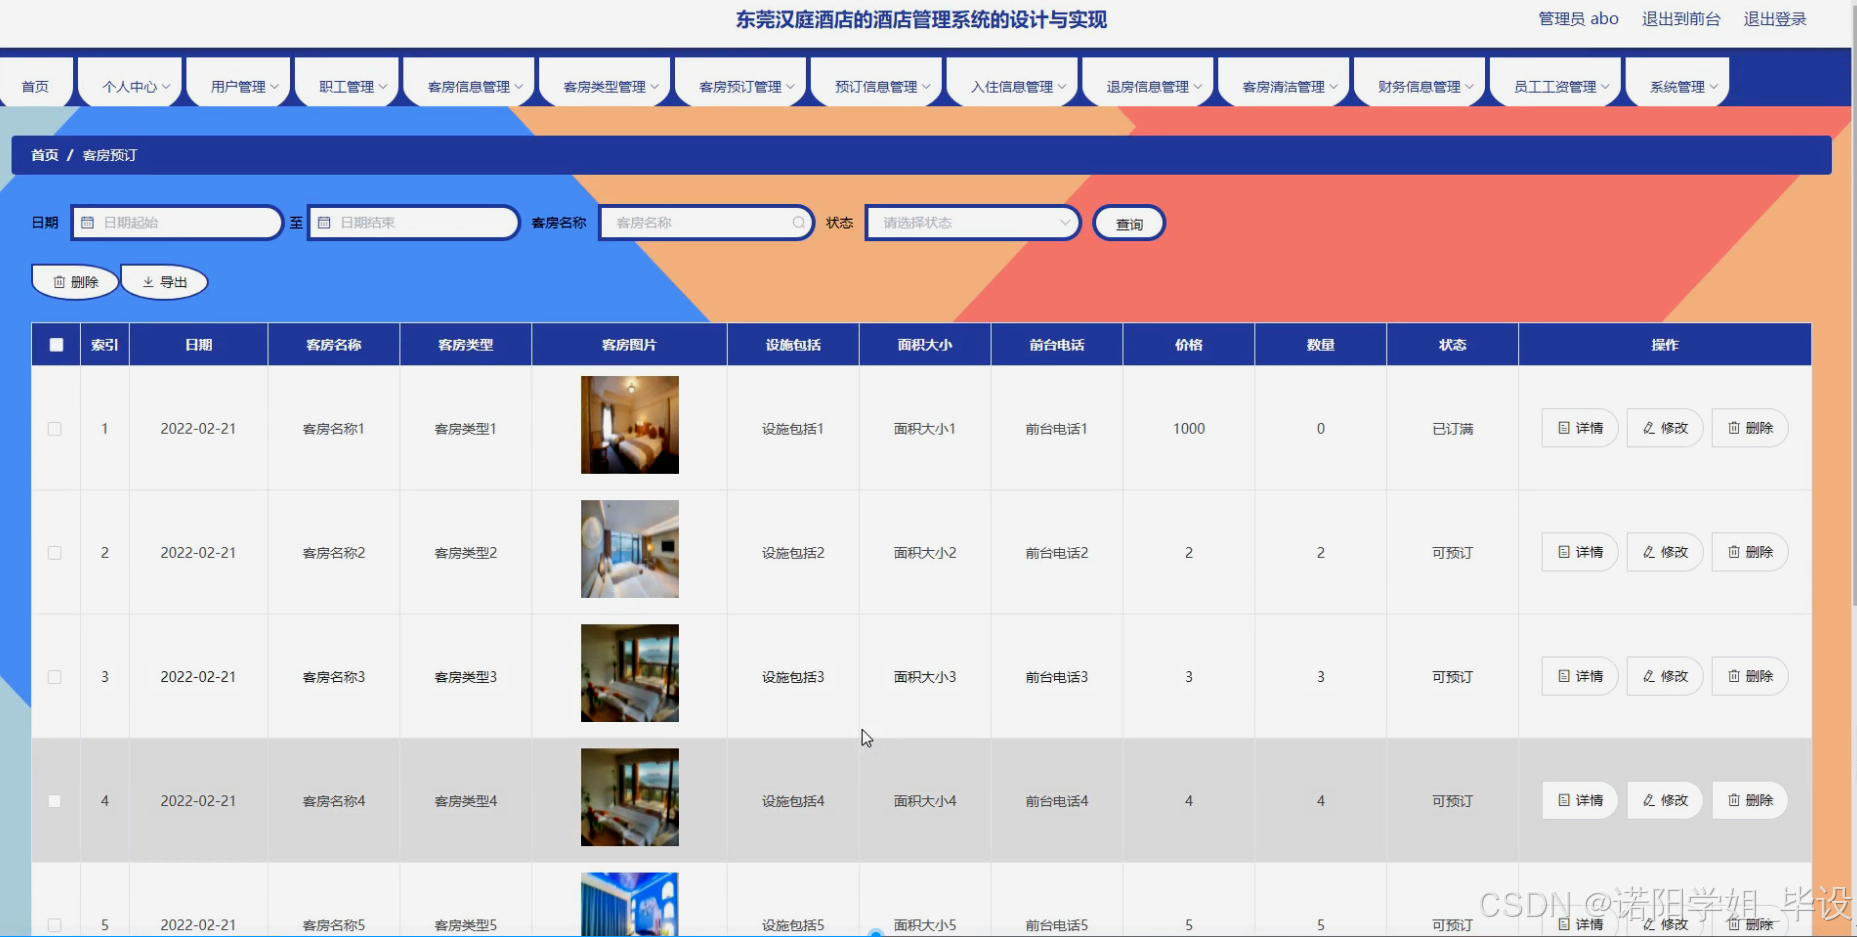Open room photo thumbnail in row 4
The image size is (1857, 937).
click(630, 797)
